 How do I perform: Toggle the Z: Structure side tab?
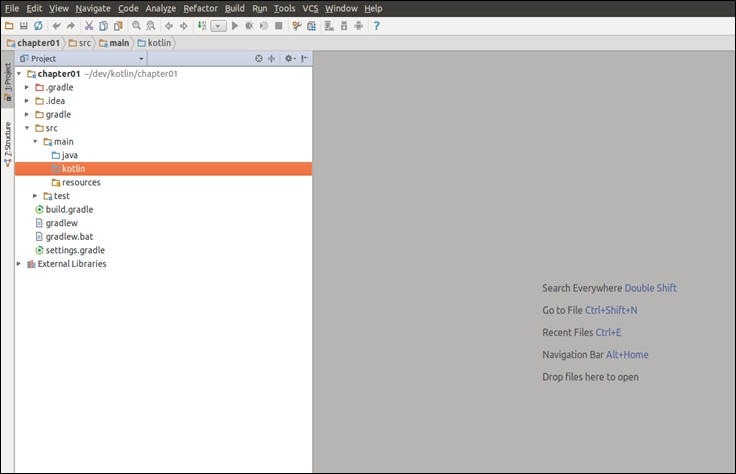point(8,143)
